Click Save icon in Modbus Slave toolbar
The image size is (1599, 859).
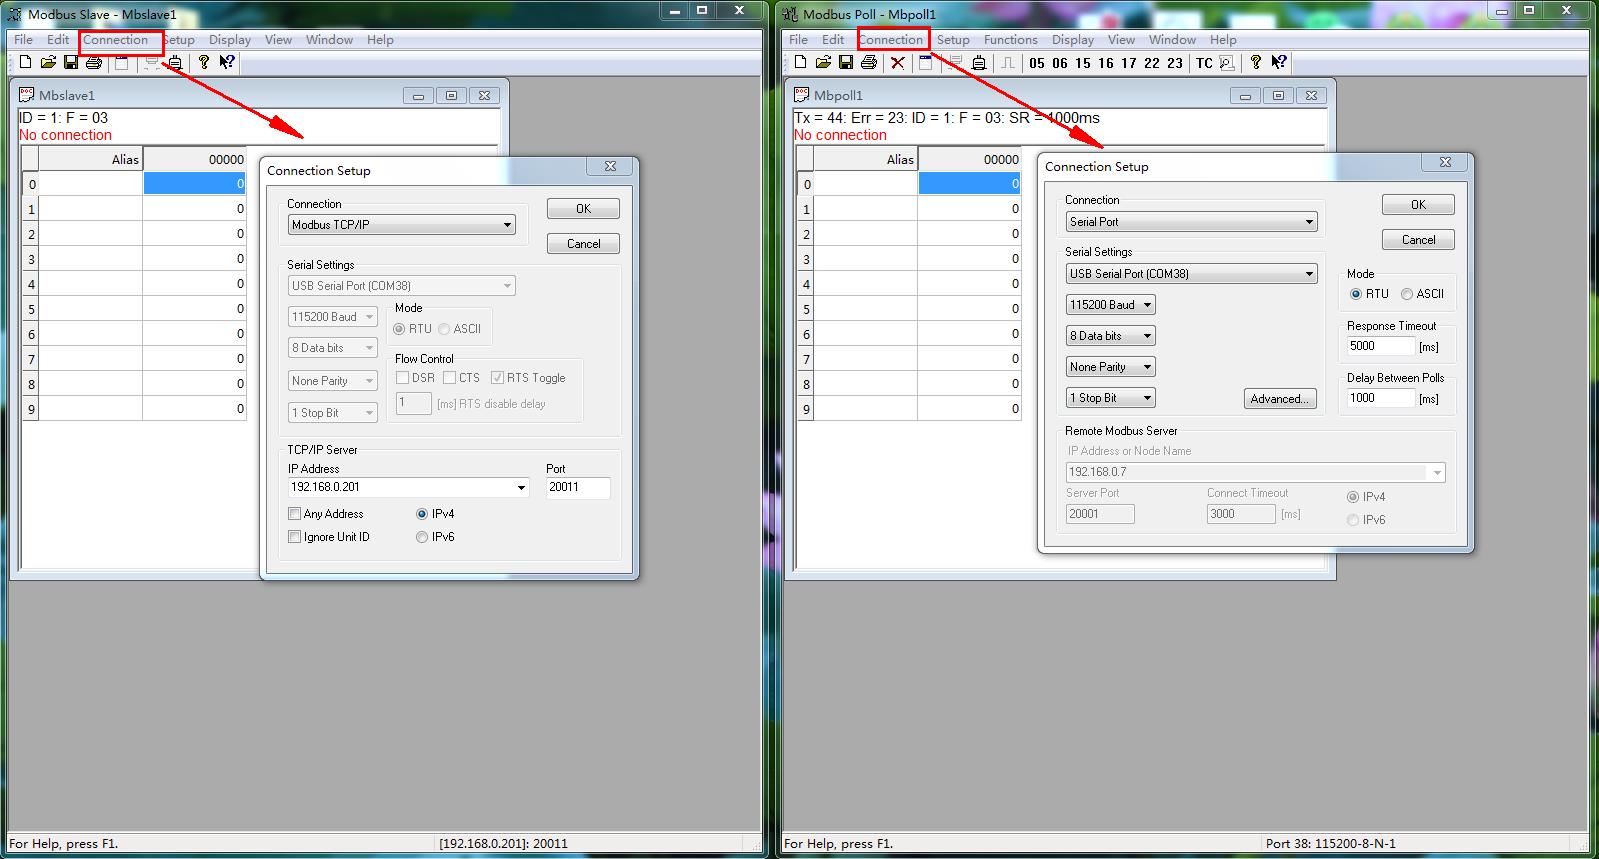point(71,63)
